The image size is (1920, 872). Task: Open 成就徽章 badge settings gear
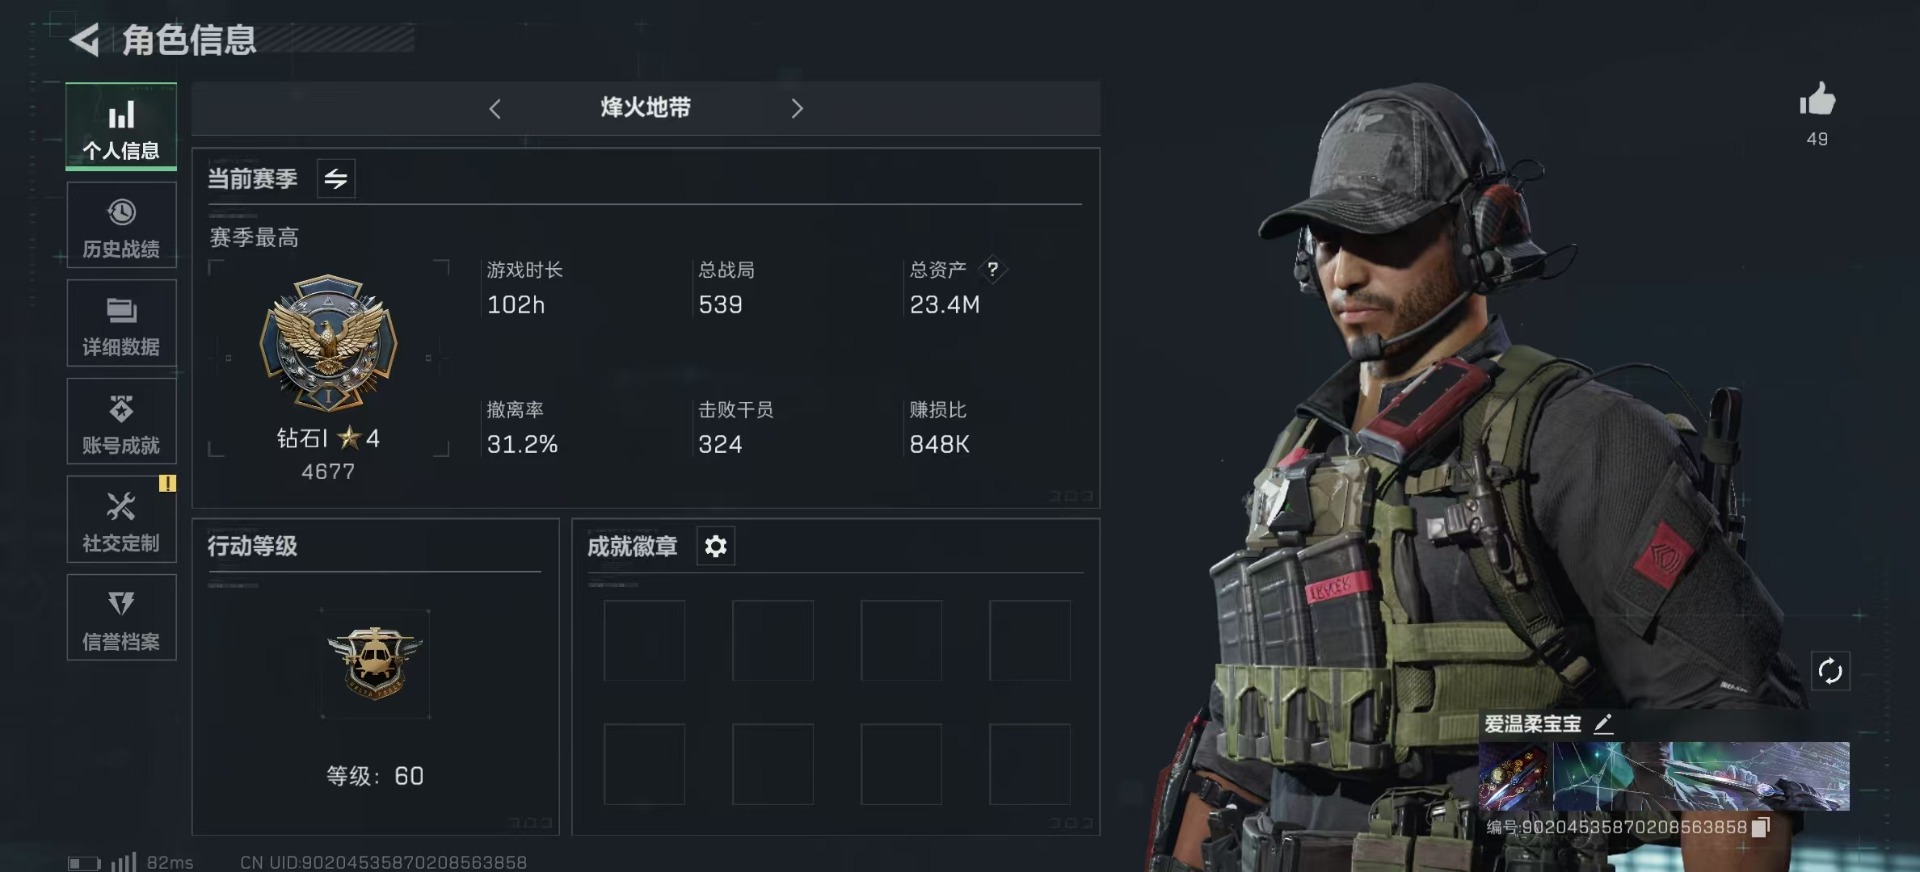[715, 546]
